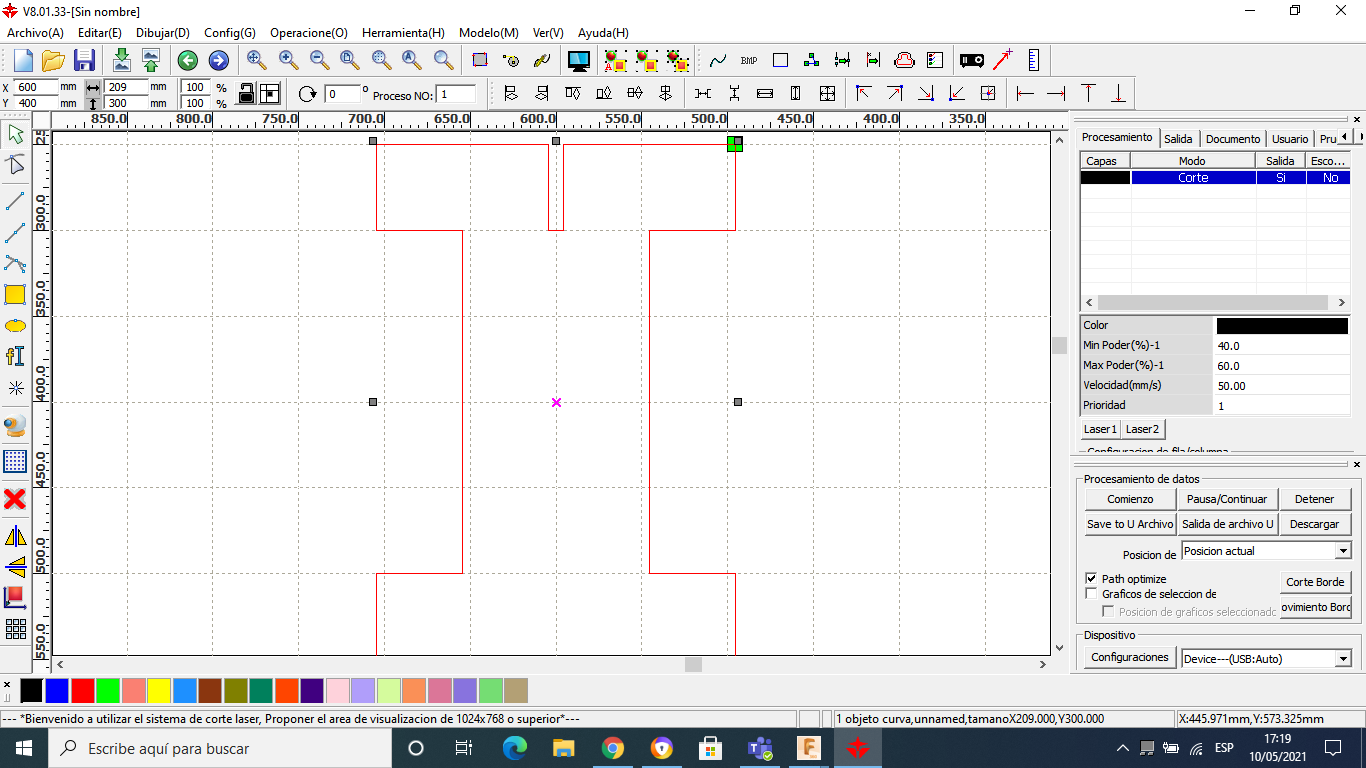Click the Max Poder value 60.0

[x=1281, y=366]
